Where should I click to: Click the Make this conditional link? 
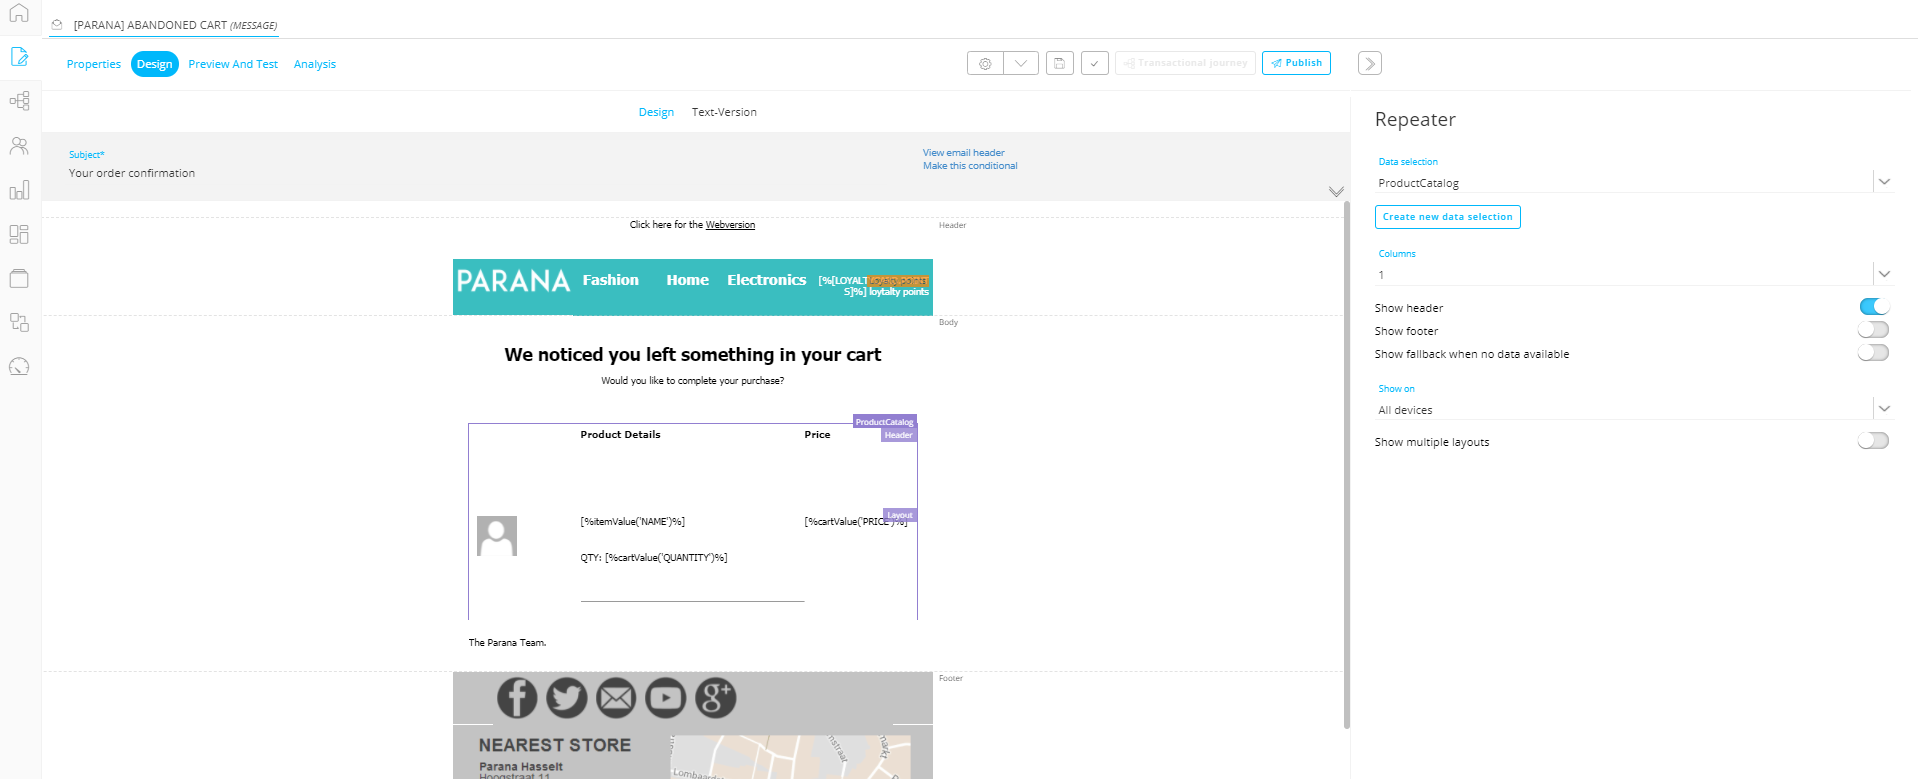point(970,166)
